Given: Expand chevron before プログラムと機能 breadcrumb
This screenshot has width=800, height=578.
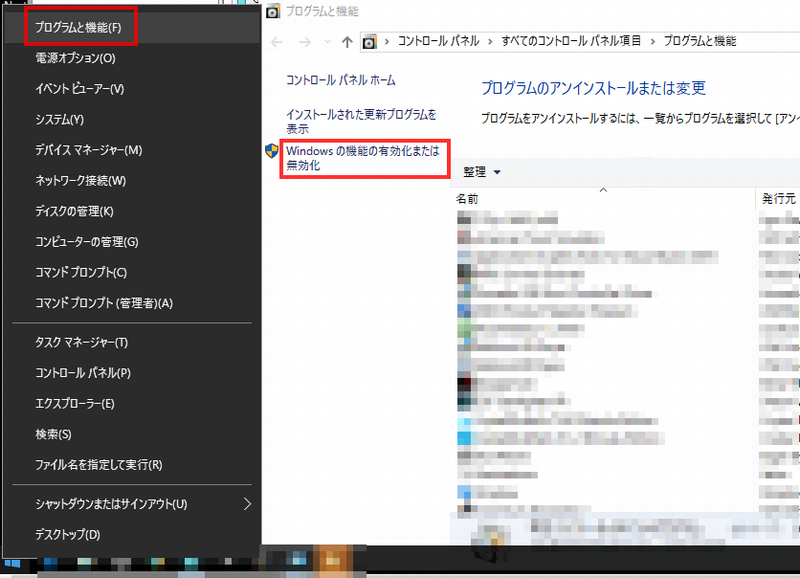Looking at the screenshot, I should [653, 41].
